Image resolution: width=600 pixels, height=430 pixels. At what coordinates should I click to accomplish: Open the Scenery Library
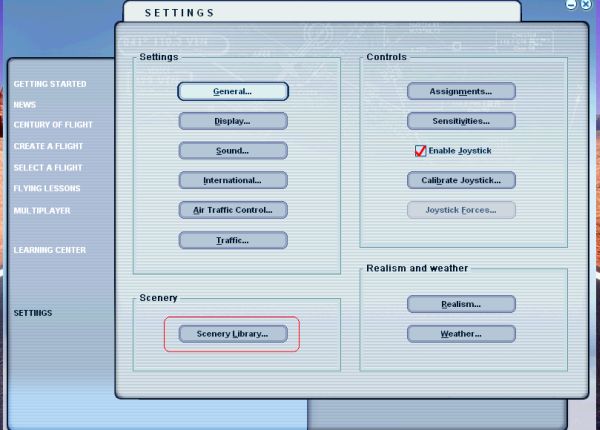coord(233,333)
